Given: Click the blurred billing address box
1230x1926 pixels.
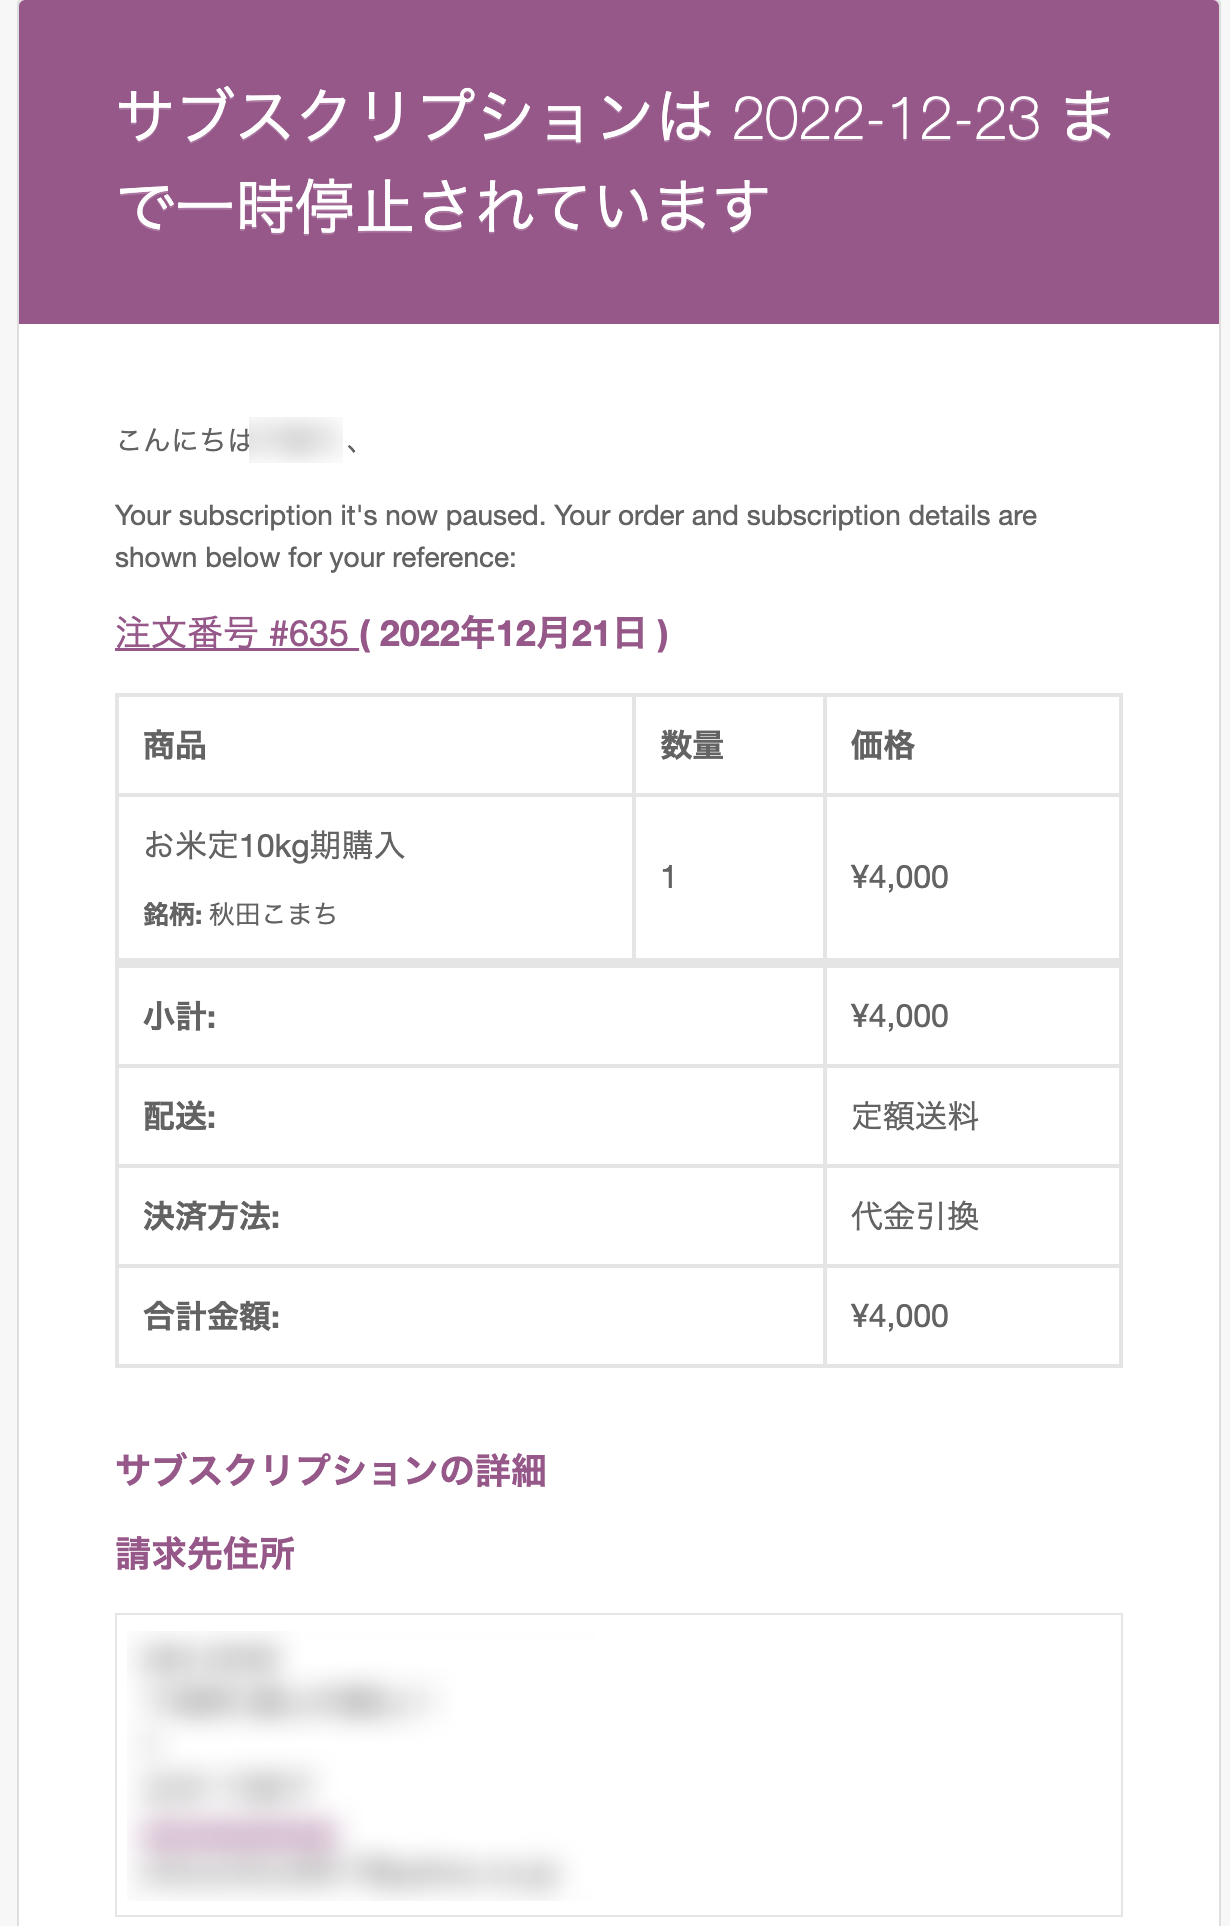Looking at the screenshot, I should (619, 1765).
